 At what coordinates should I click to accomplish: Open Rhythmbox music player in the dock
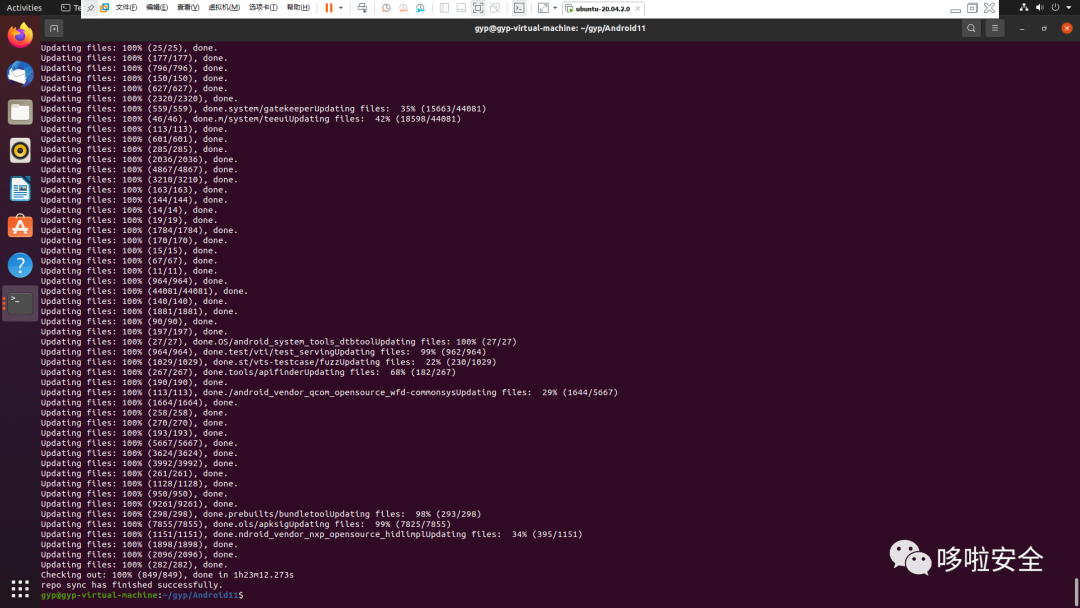[x=20, y=150]
